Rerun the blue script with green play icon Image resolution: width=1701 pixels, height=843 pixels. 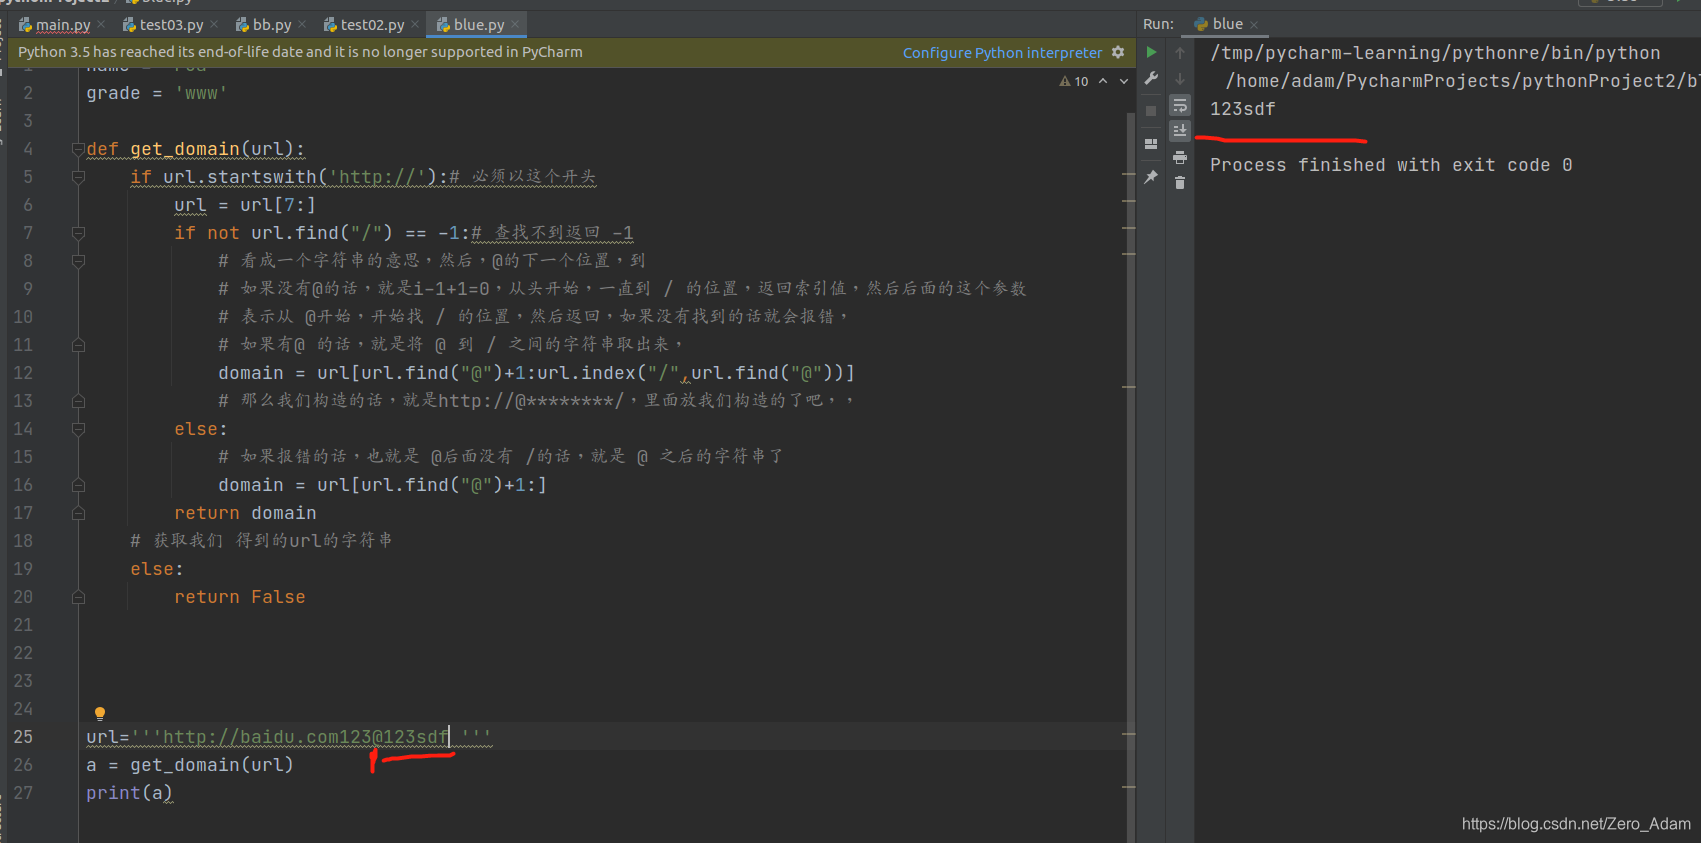click(x=1151, y=52)
